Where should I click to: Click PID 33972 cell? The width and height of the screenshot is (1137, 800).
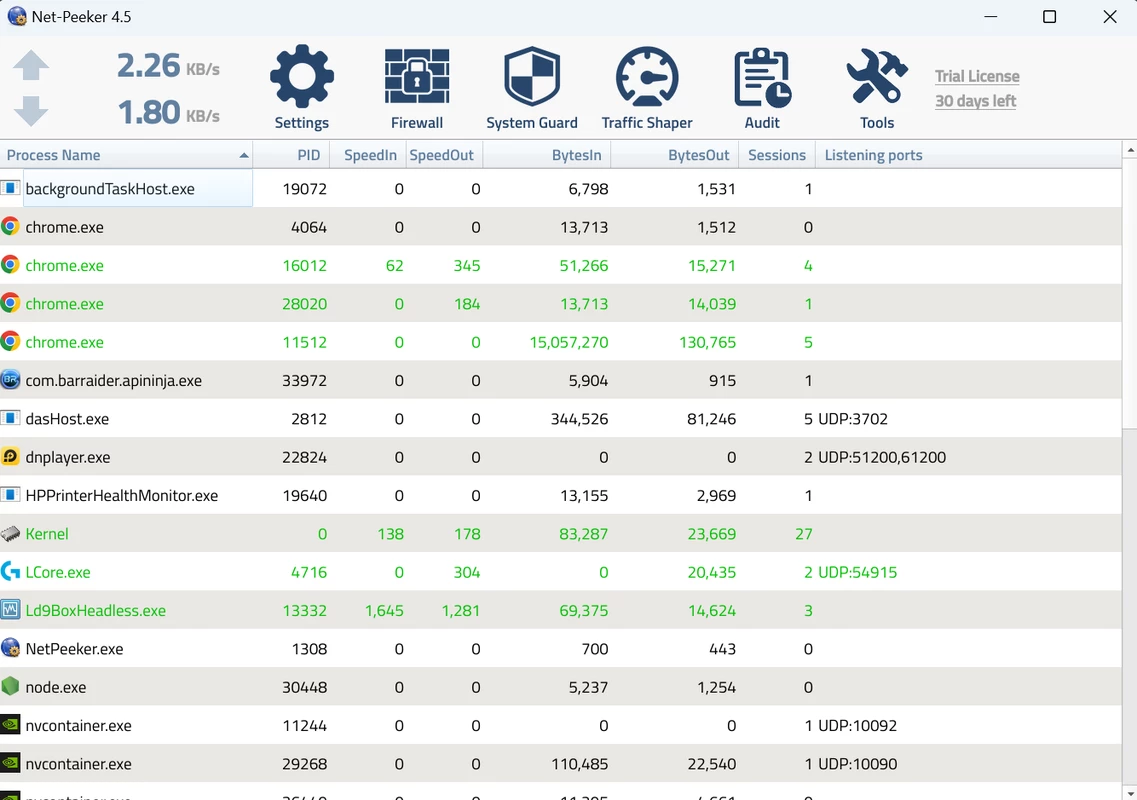point(305,380)
